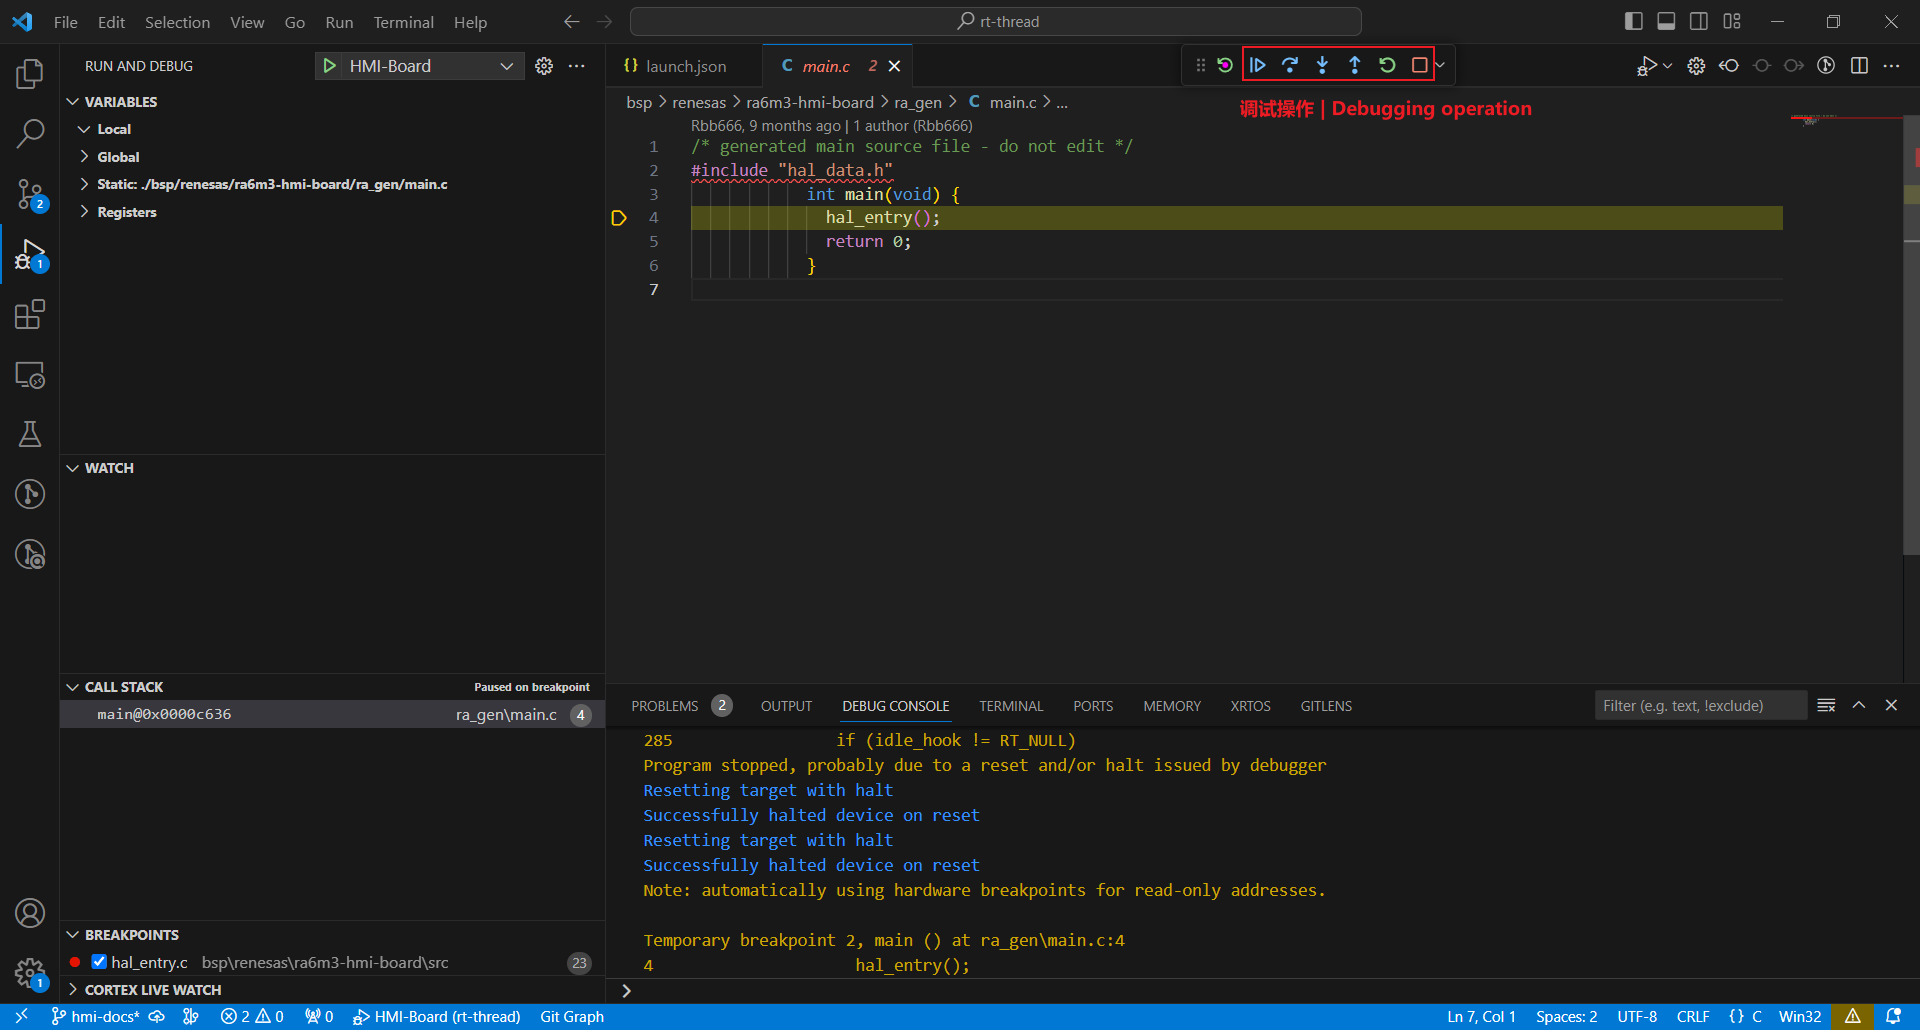Close the main.c editor tab
Screen dimensions: 1920x1030
pyautogui.click(x=895, y=66)
